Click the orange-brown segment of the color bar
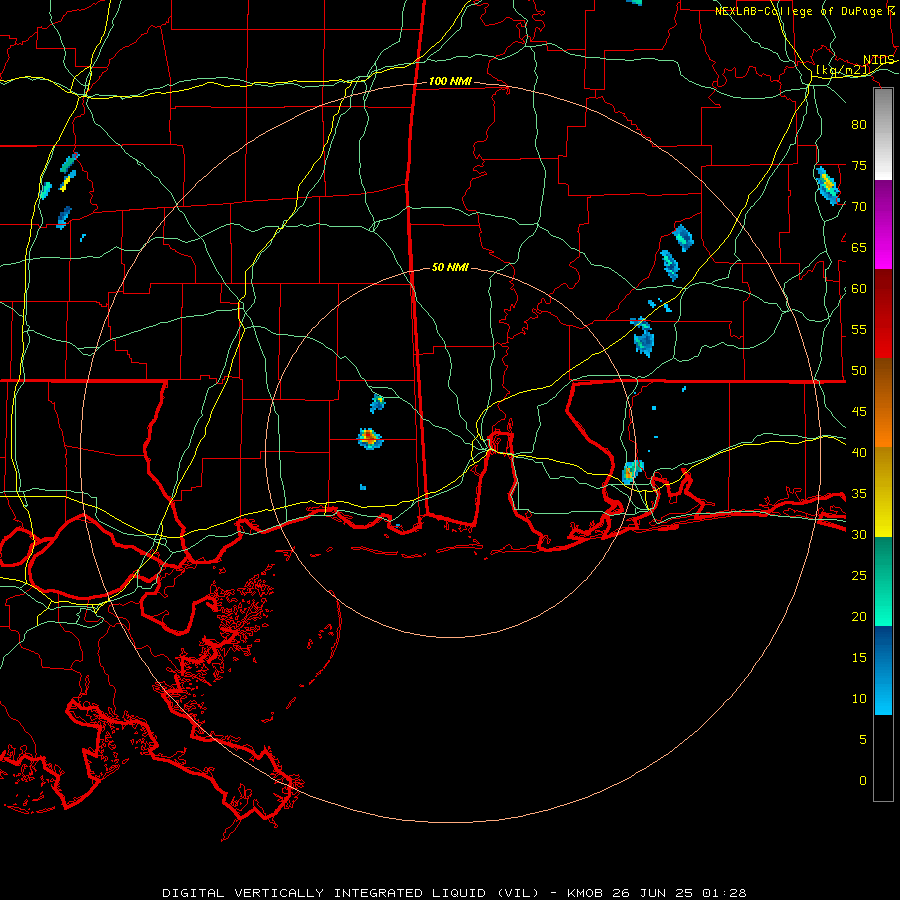900x900 pixels. [883, 402]
